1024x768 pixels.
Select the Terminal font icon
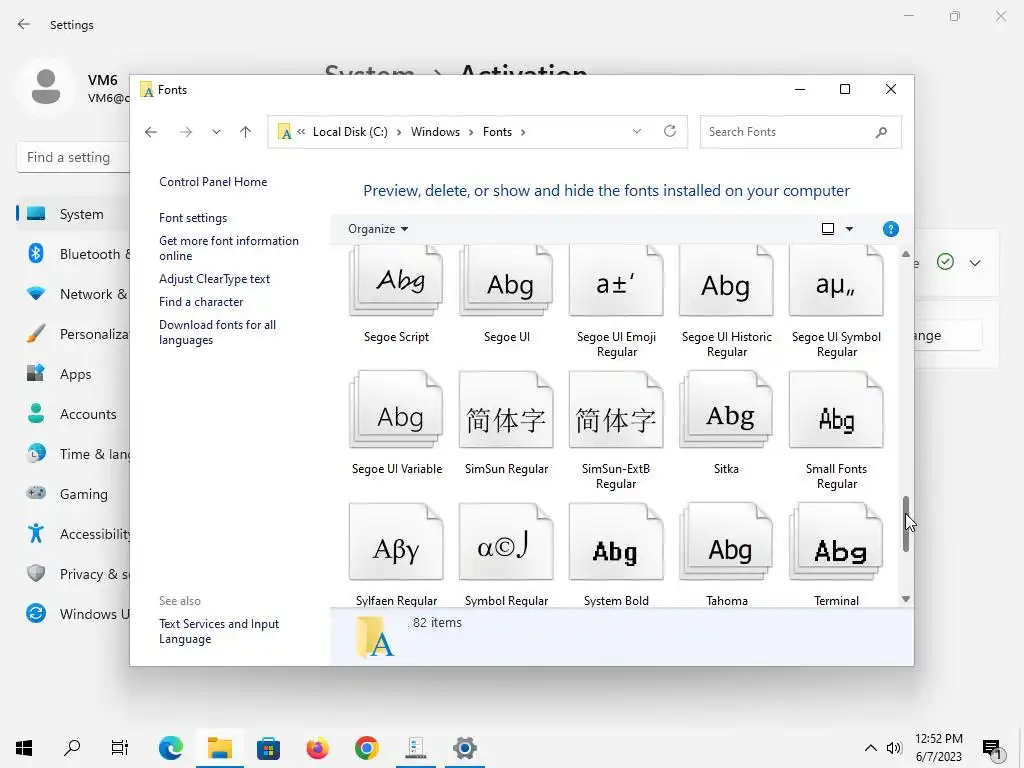(836, 541)
